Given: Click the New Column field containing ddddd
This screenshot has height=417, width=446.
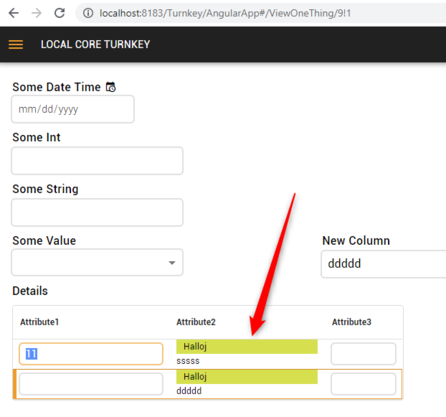Looking at the screenshot, I should pos(383,264).
